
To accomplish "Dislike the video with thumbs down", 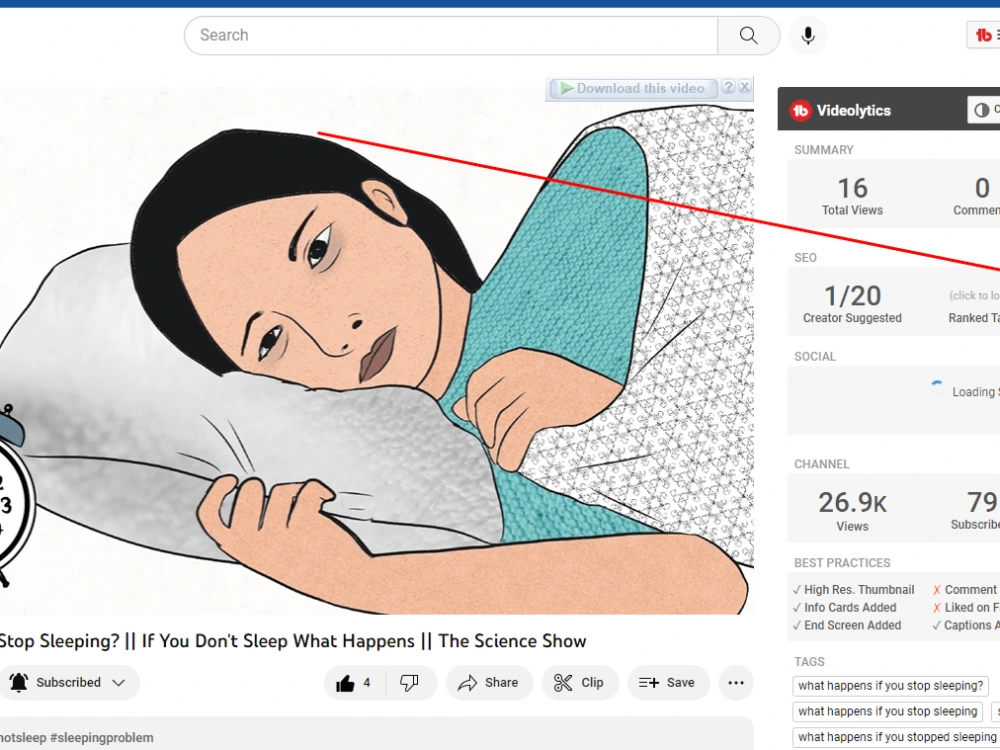I will click(x=409, y=683).
